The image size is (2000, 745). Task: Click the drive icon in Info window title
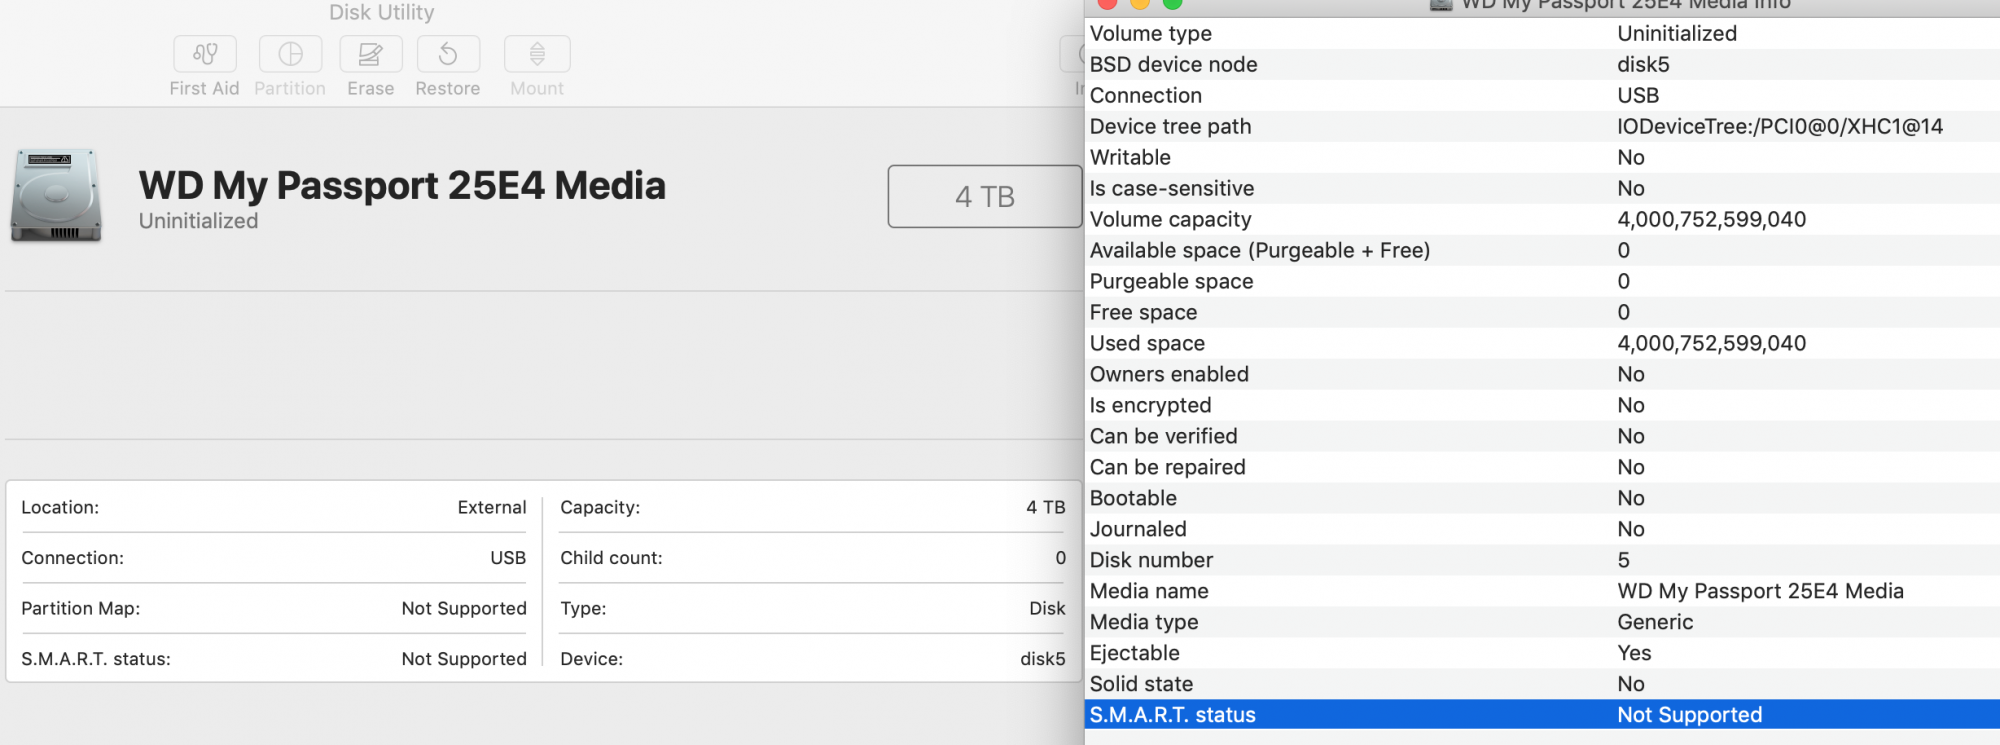pos(1441,5)
